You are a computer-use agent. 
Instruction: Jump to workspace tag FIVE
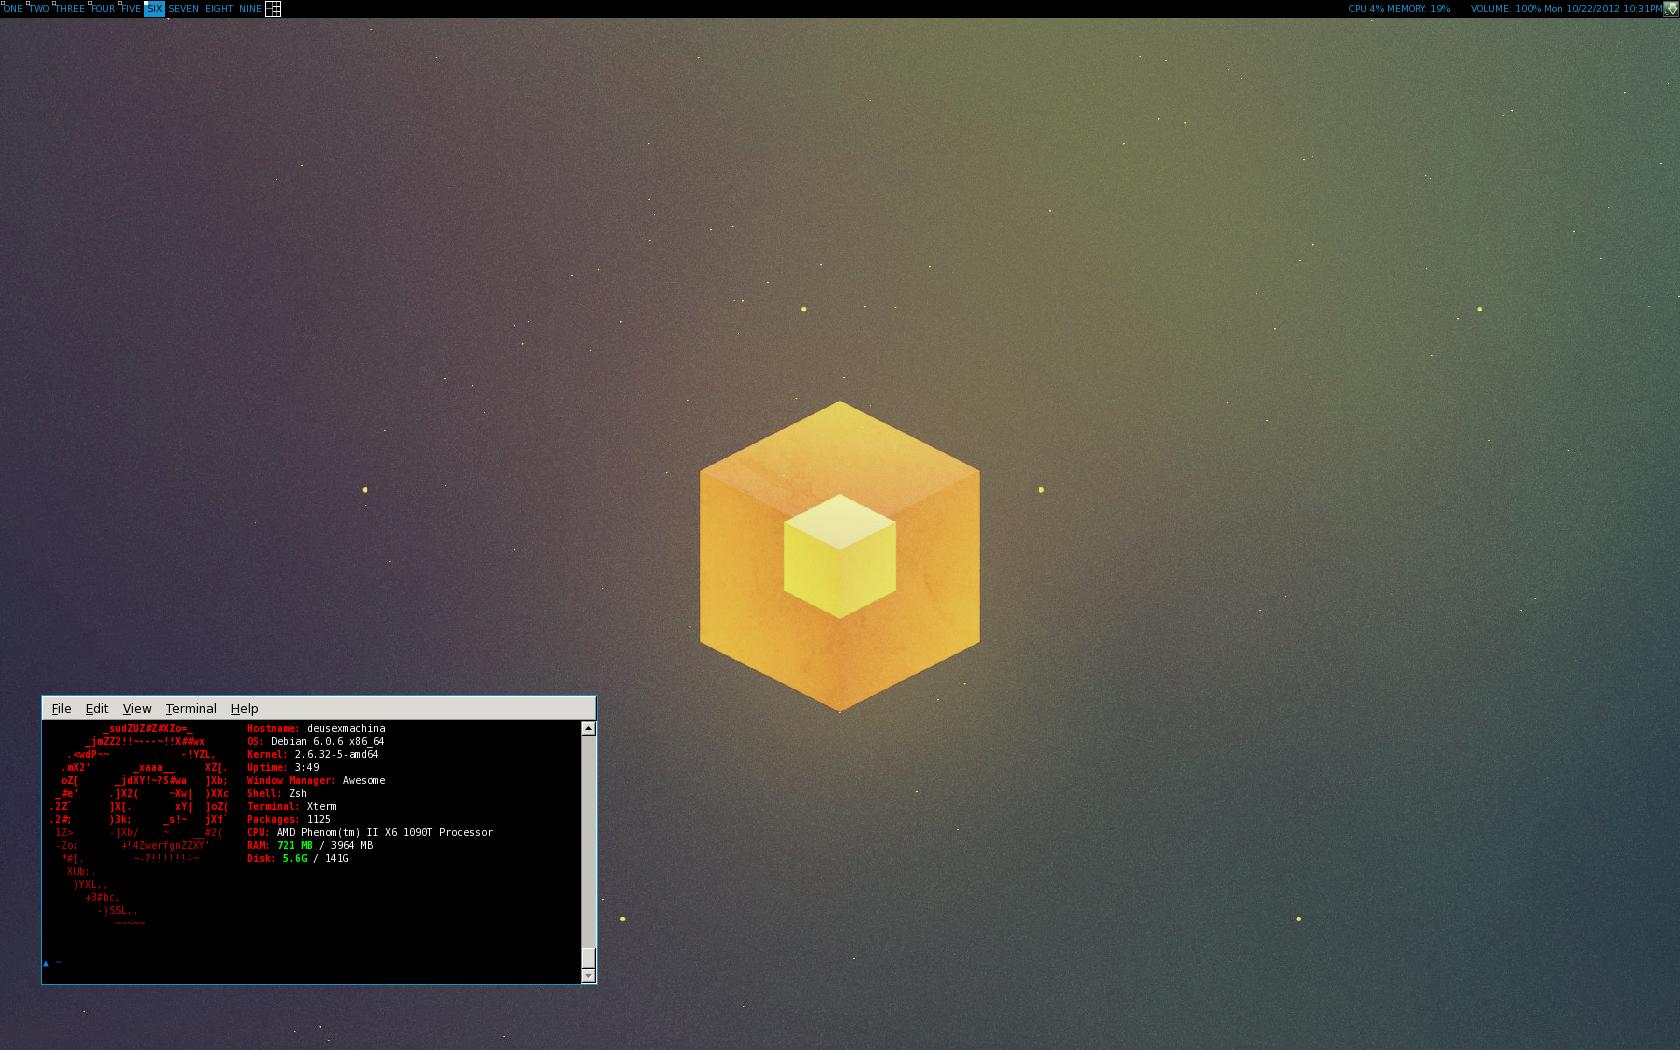coord(131,9)
